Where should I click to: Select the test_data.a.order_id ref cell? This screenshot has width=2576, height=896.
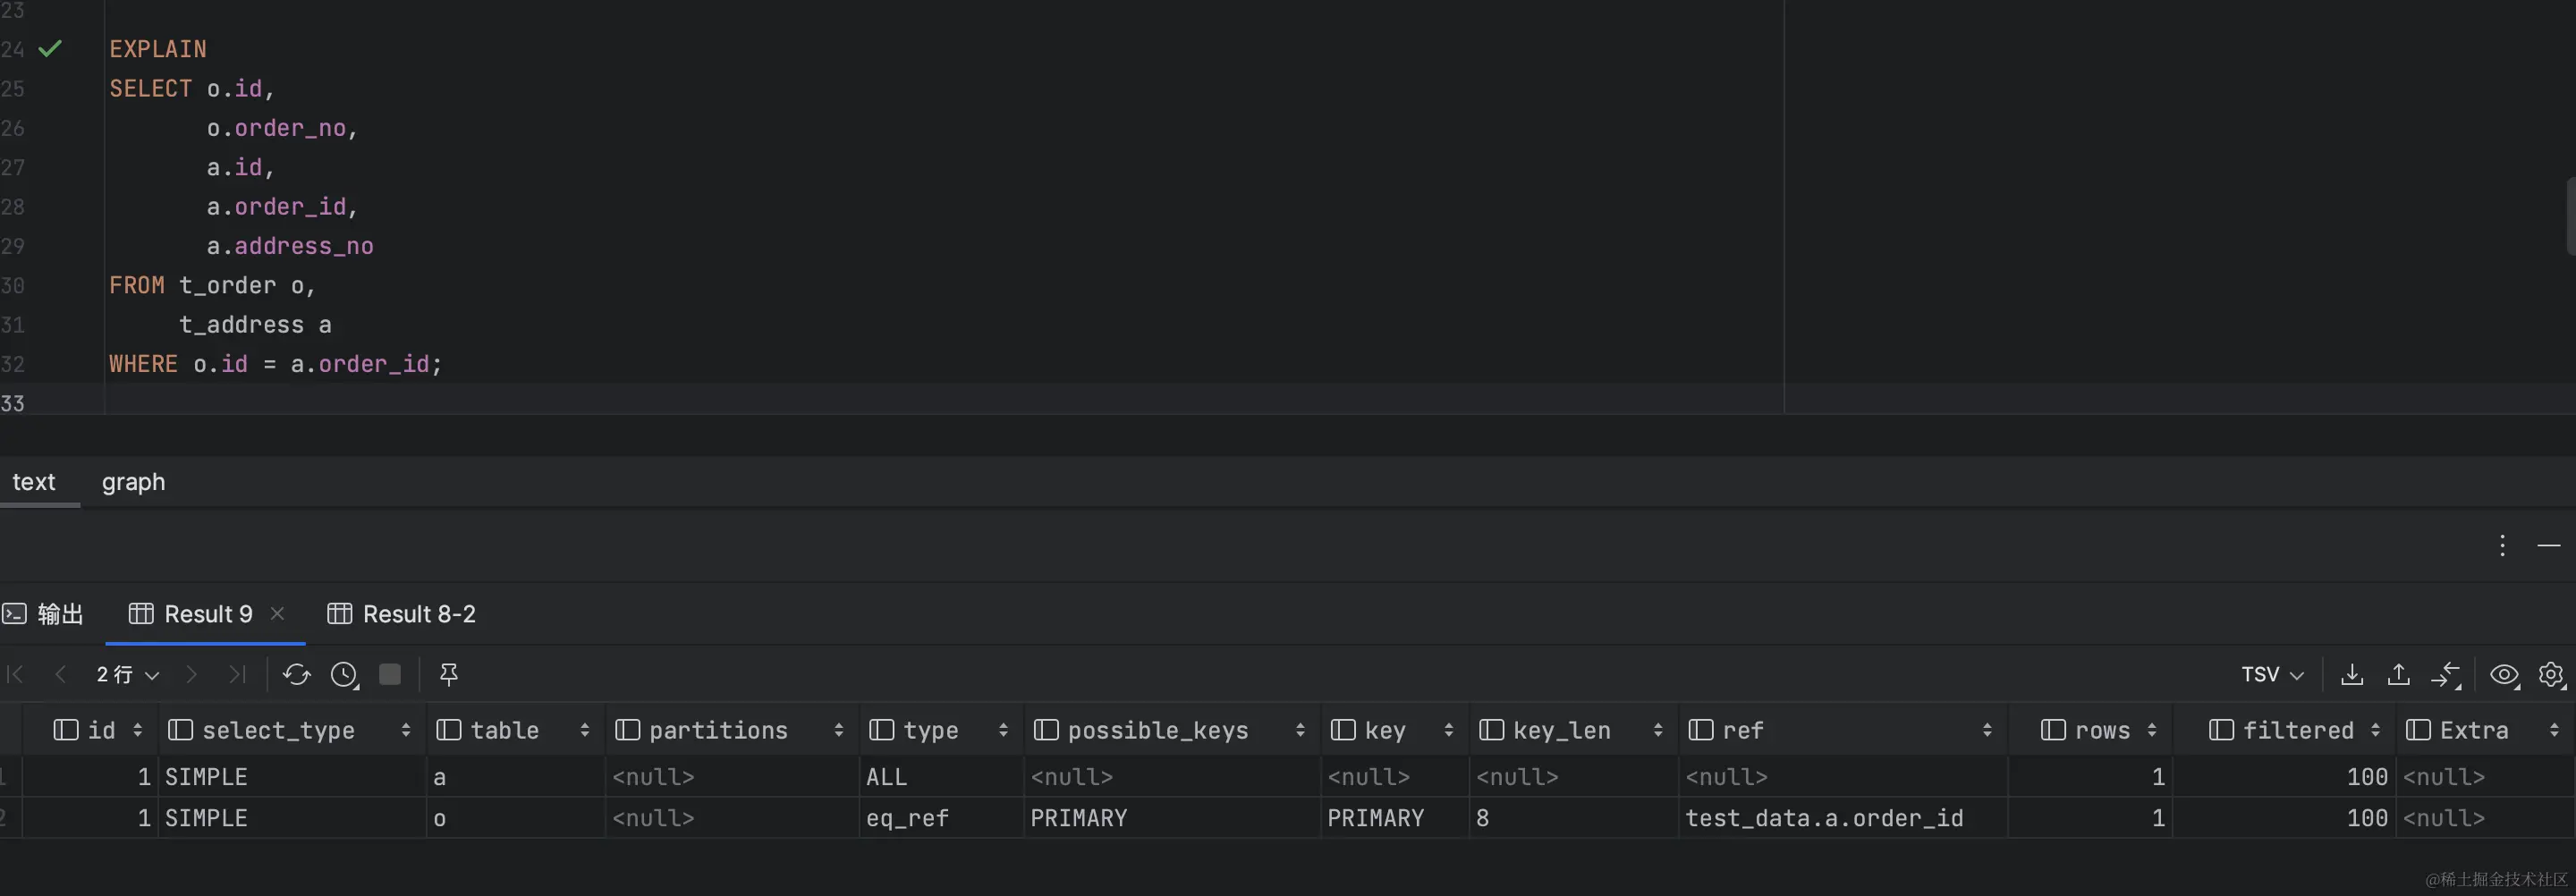(1843, 818)
